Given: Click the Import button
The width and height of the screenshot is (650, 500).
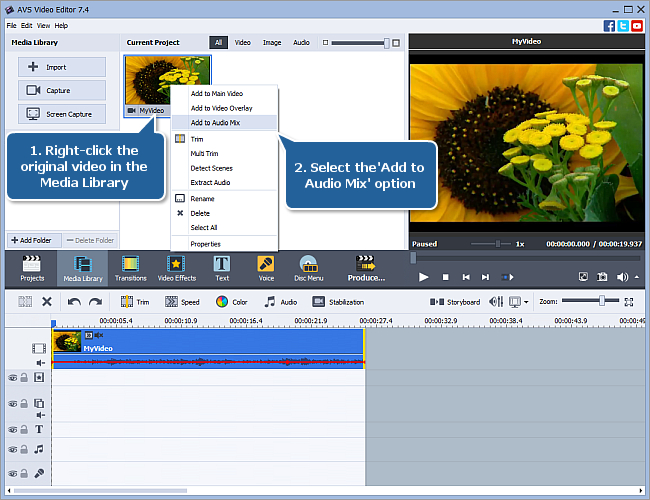Looking at the screenshot, I should [x=62, y=67].
